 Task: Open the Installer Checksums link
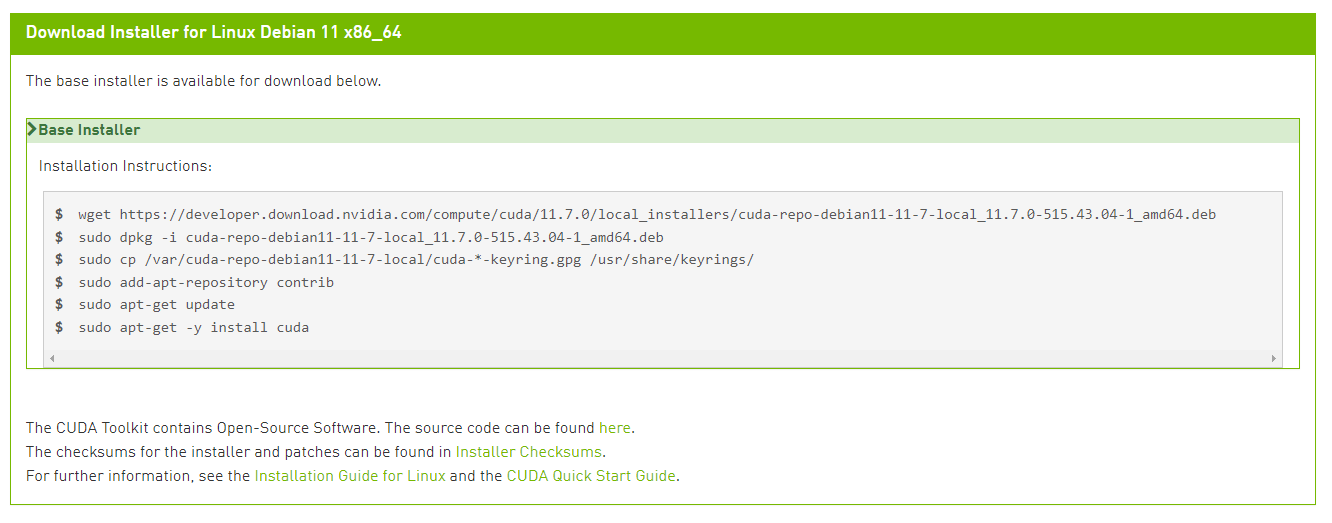(x=529, y=452)
